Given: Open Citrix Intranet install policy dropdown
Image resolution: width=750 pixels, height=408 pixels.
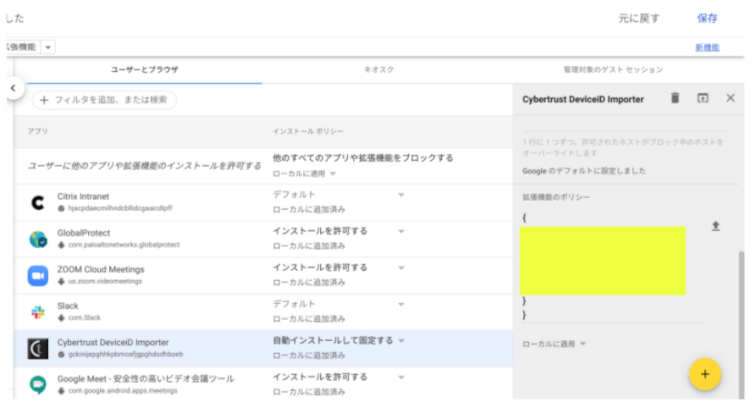Looking at the screenshot, I should pos(401,195).
